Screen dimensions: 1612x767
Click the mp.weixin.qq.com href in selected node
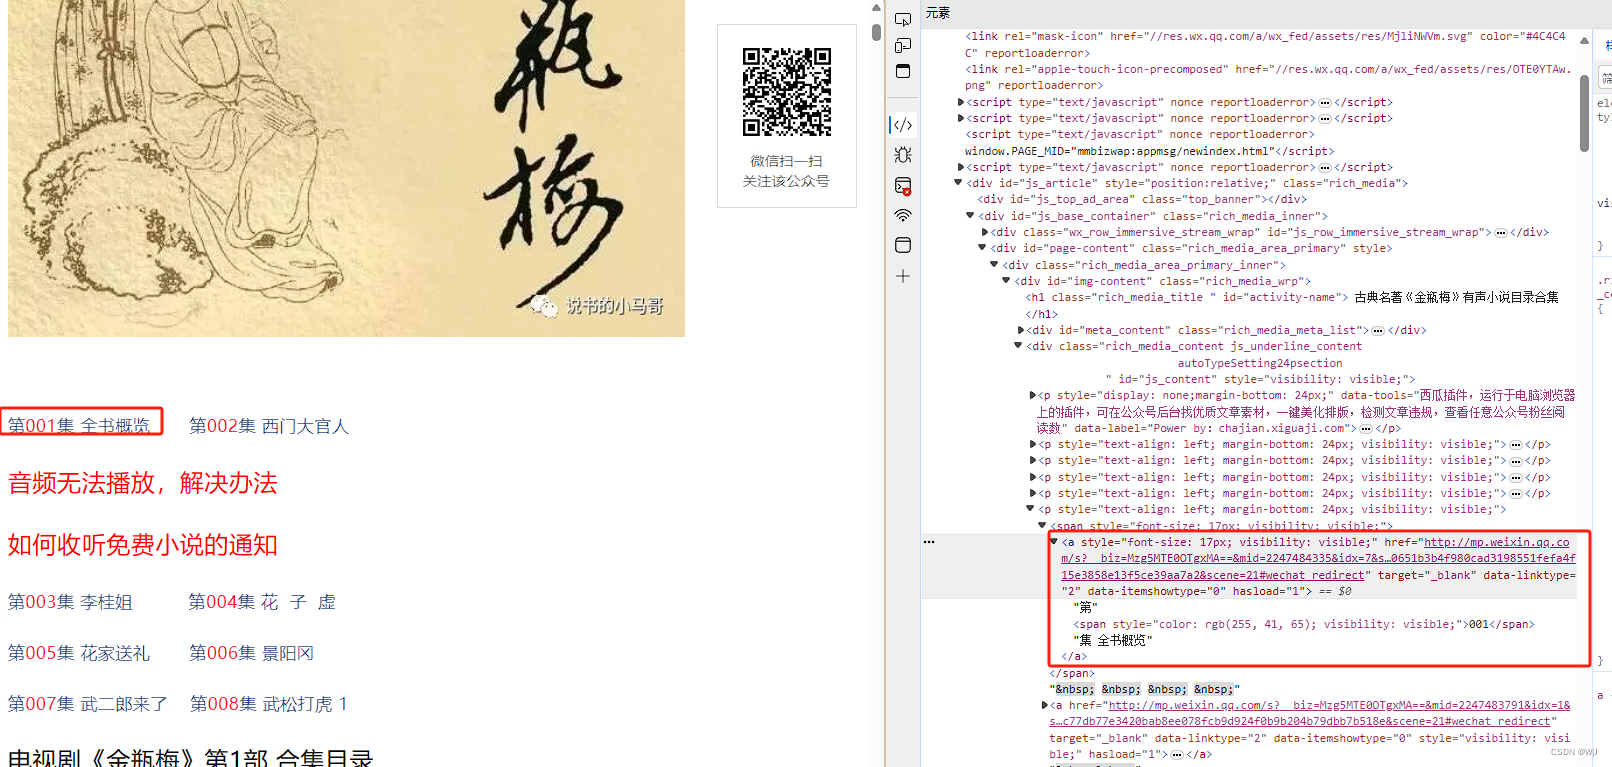1318,559
